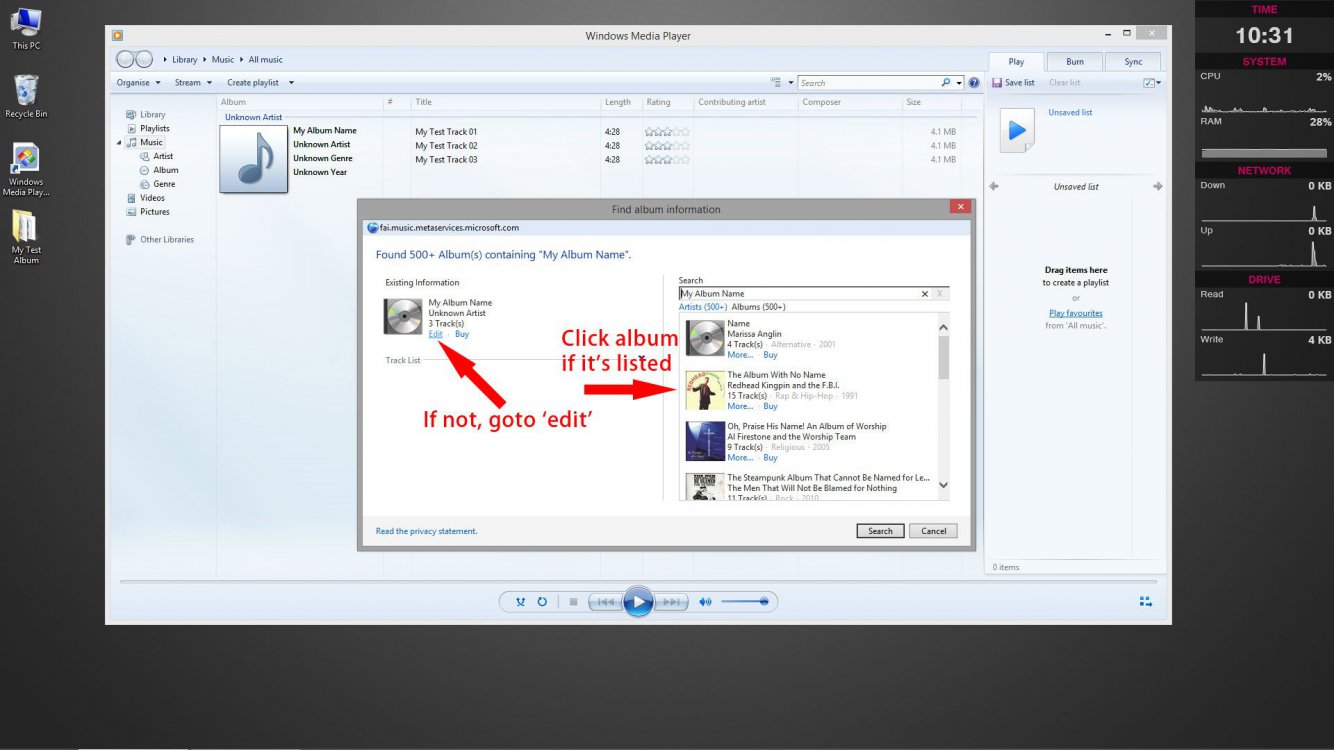Select Album under Music
The height and width of the screenshot is (750, 1334).
pyautogui.click(x=166, y=170)
